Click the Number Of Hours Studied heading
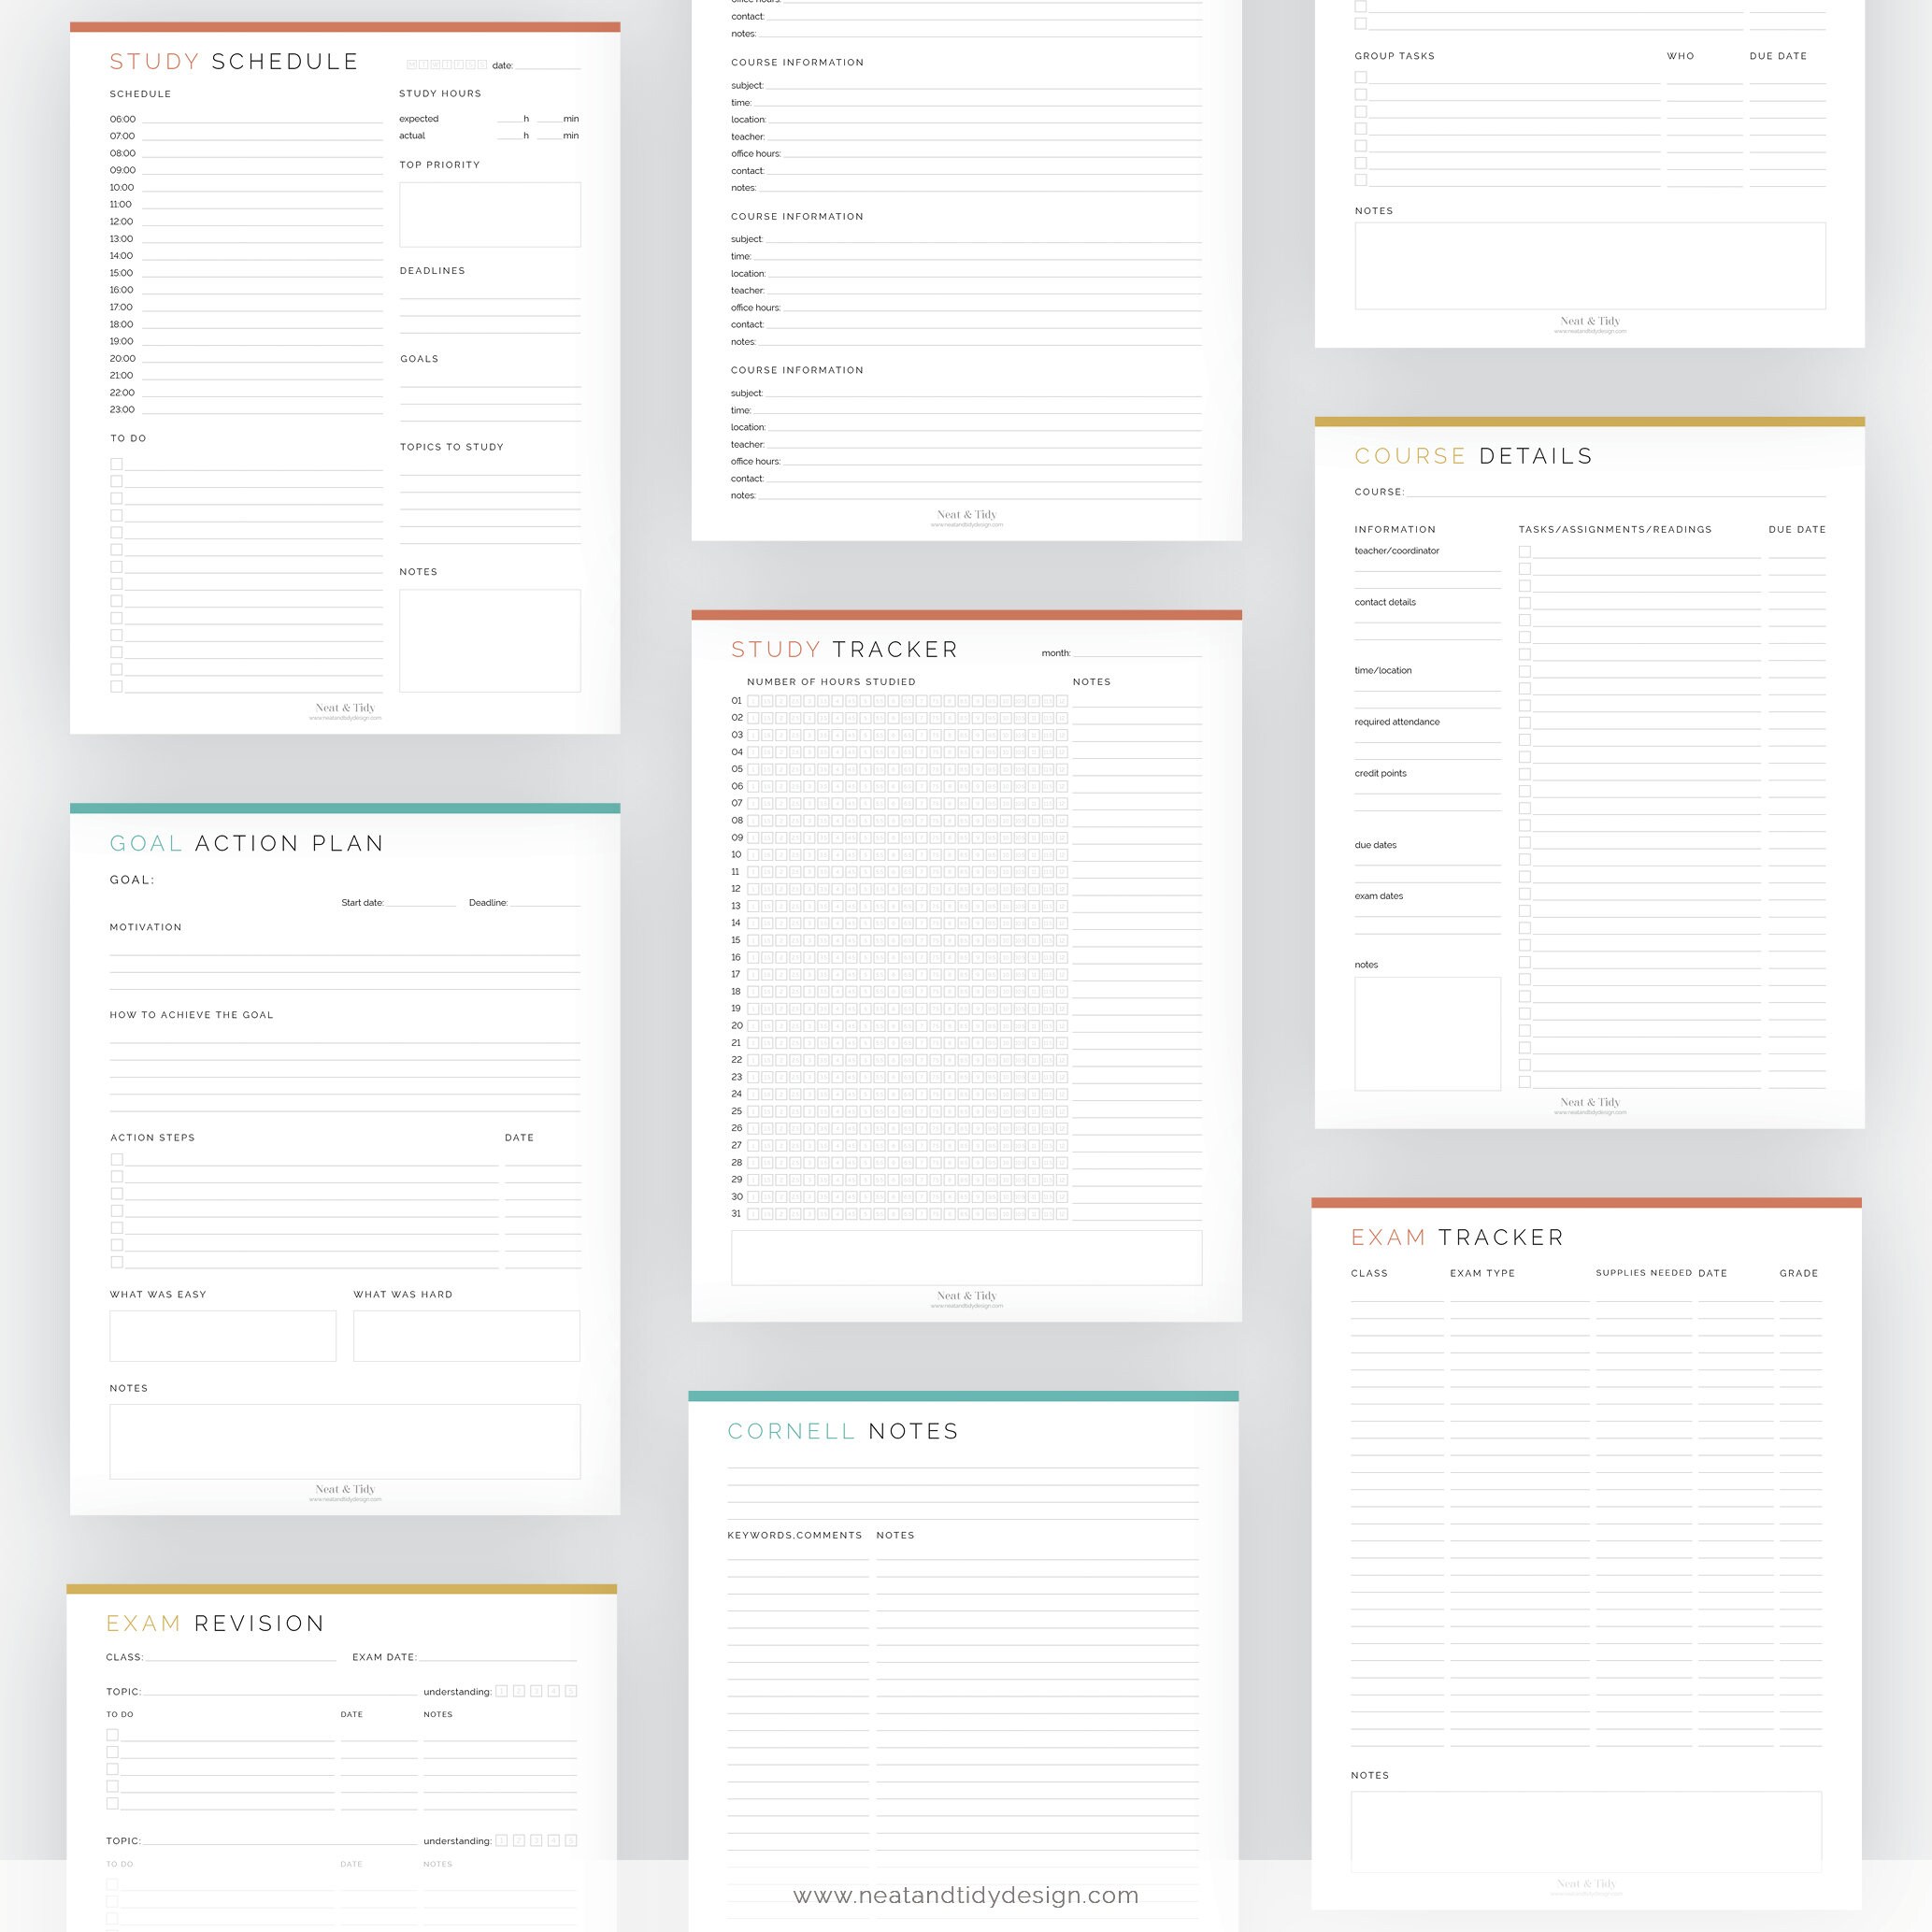This screenshot has height=1932, width=1932. point(831,682)
